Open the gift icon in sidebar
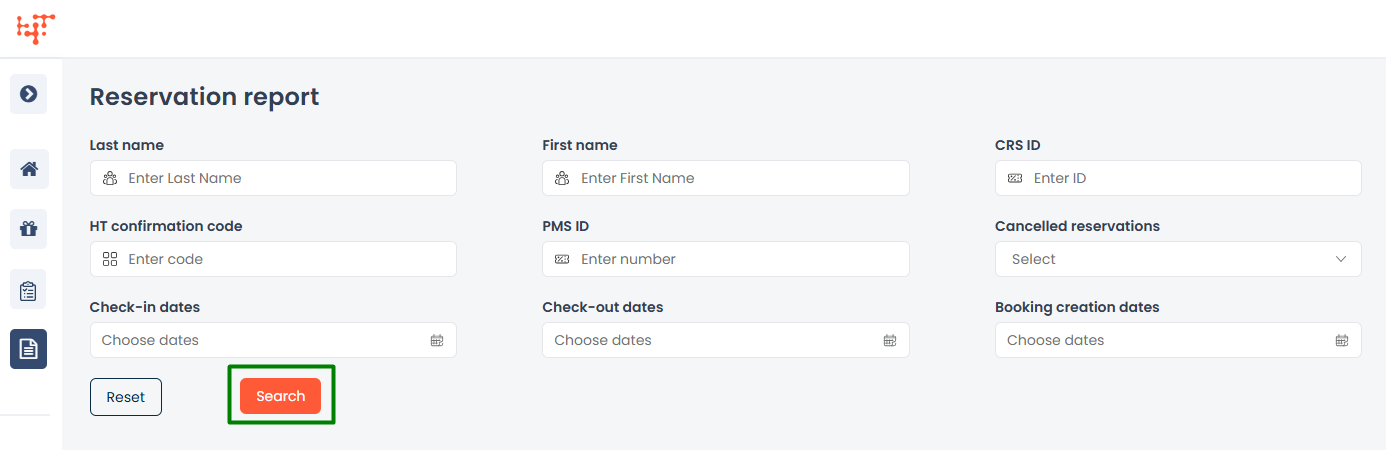Viewport: 1386px width, 450px height. point(28,229)
